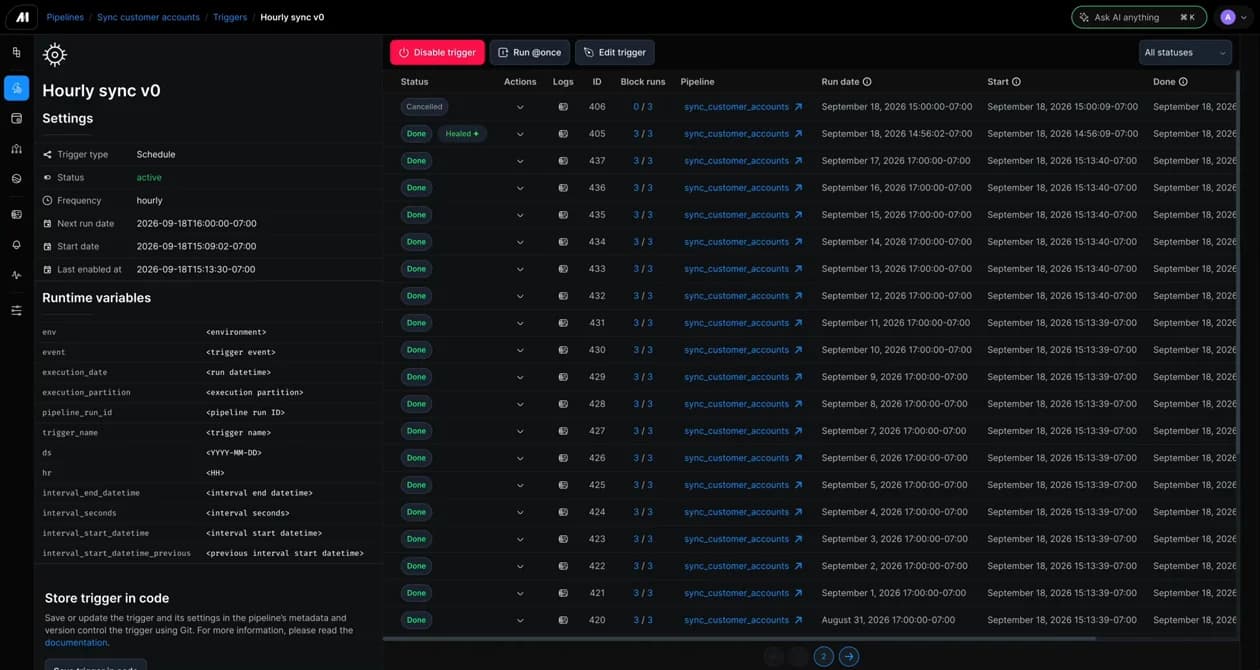Select the highlighted pipelines icon in the left sidebar
The width and height of the screenshot is (1260, 670).
(x=16, y=88)
